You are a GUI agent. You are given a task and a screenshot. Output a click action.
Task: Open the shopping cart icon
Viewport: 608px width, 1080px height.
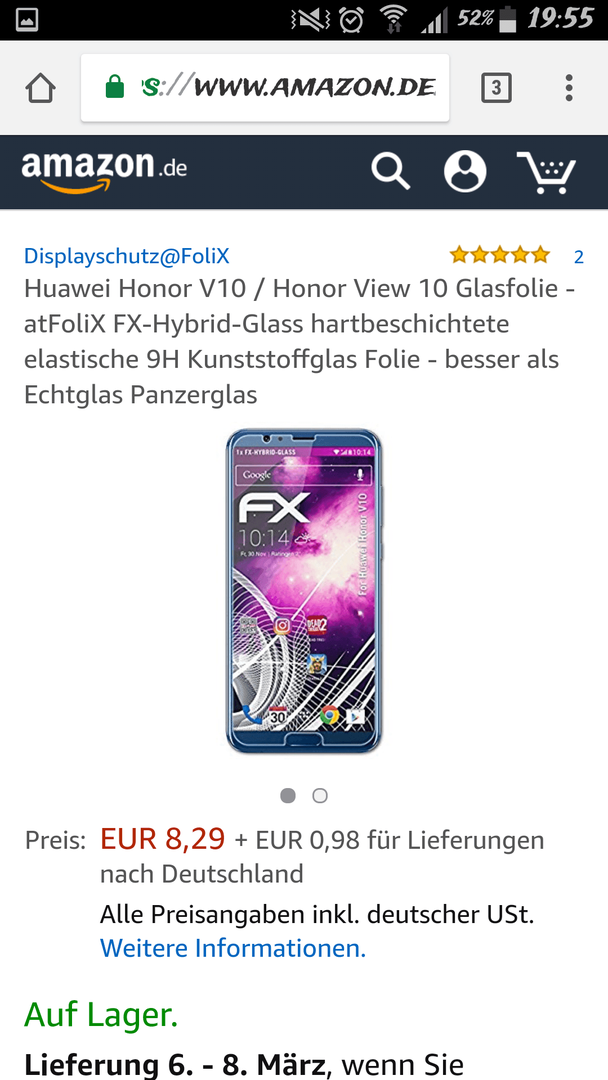[x=547, y=172]
